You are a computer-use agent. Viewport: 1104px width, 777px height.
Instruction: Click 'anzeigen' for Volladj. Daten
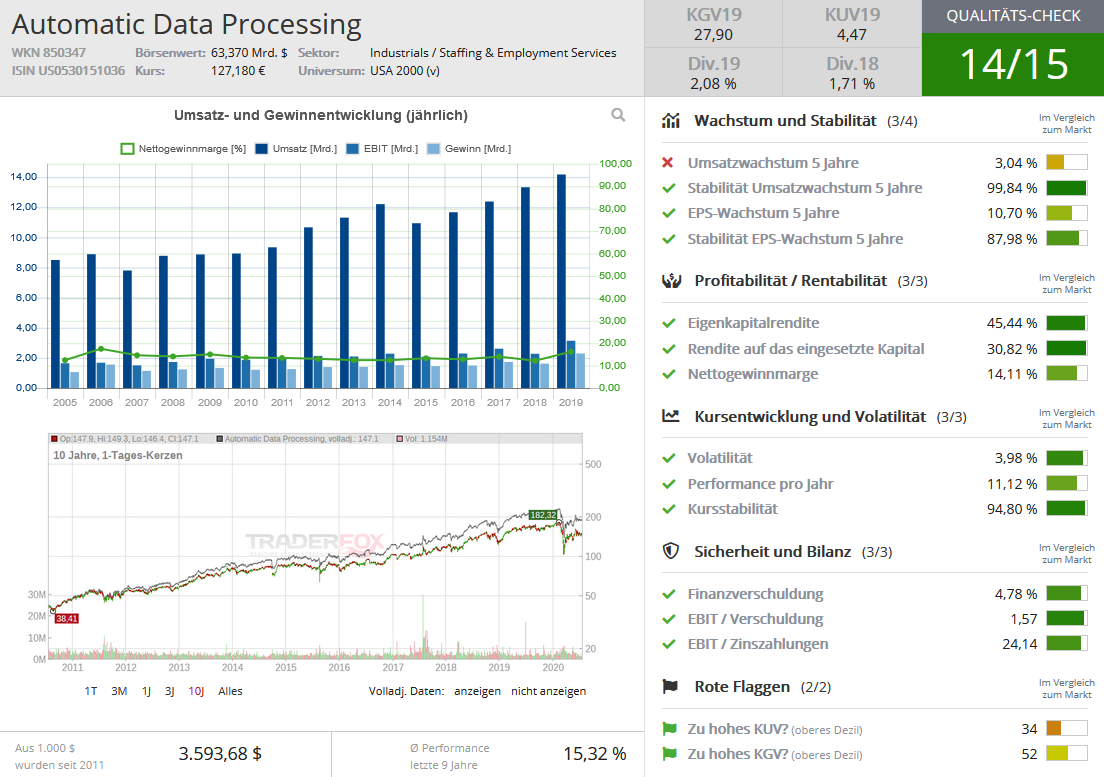pos(477,691)
